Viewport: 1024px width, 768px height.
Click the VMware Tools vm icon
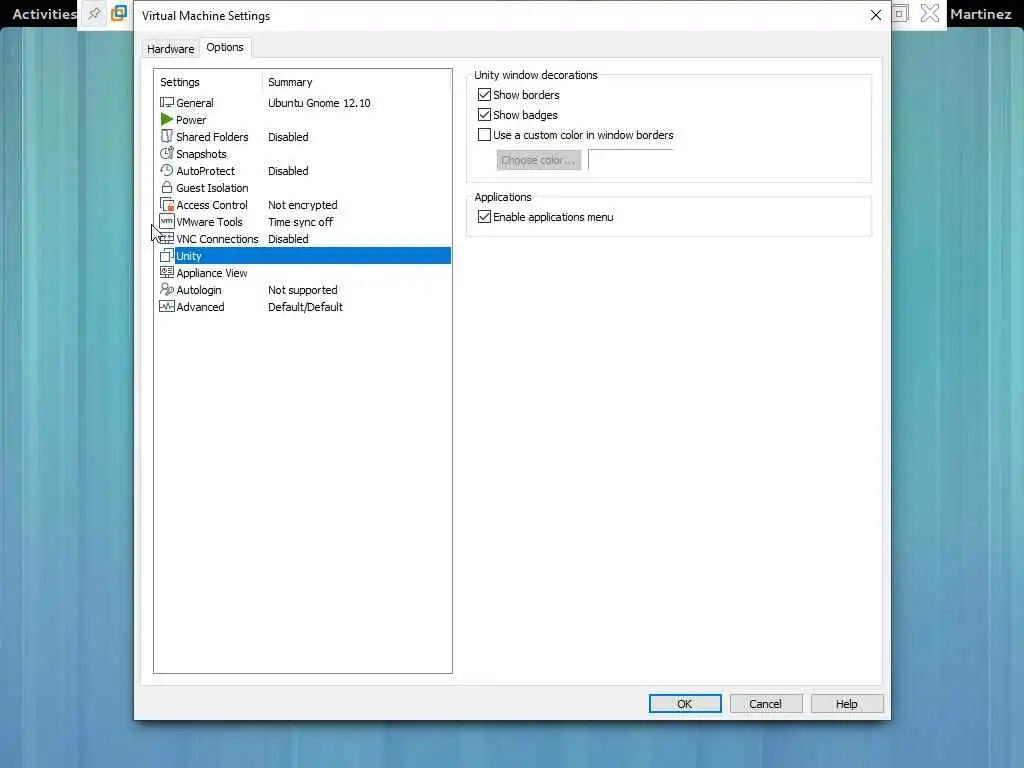coord(167,221)
